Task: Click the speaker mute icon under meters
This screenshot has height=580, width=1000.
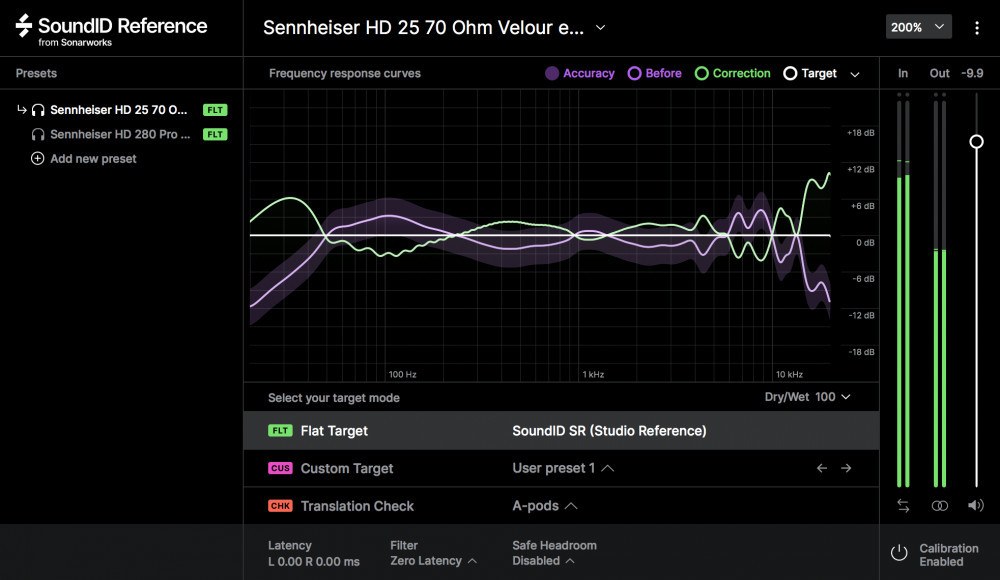Action: coord(975,505)
